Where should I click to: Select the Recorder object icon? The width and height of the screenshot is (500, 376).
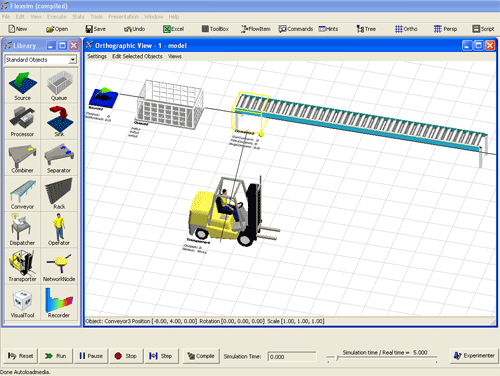click(59, 302)
